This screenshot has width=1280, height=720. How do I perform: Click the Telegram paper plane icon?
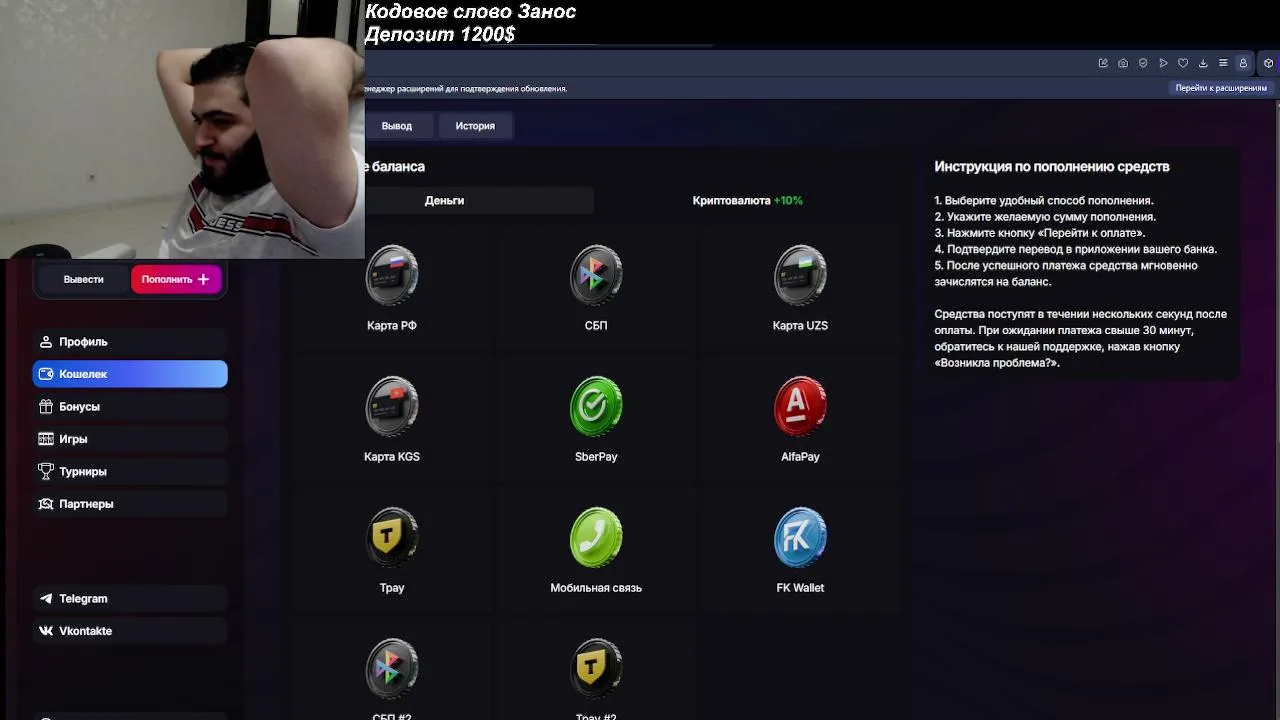pos(46,598)
